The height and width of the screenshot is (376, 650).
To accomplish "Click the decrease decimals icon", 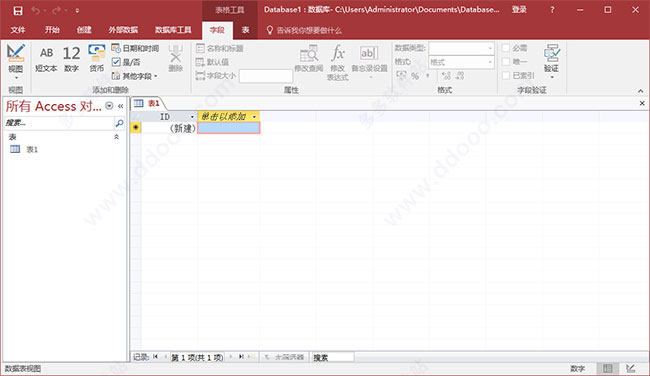I will click(460, 76).
